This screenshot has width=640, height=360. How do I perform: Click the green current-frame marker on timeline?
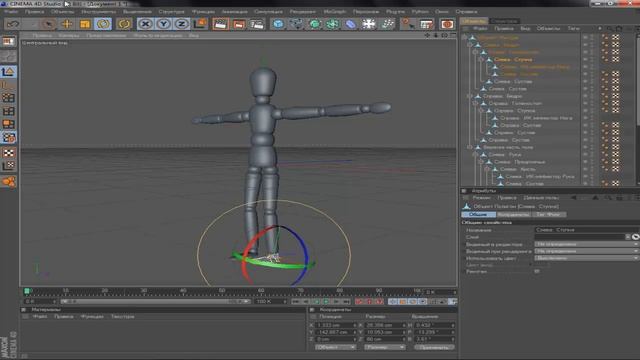27,291
